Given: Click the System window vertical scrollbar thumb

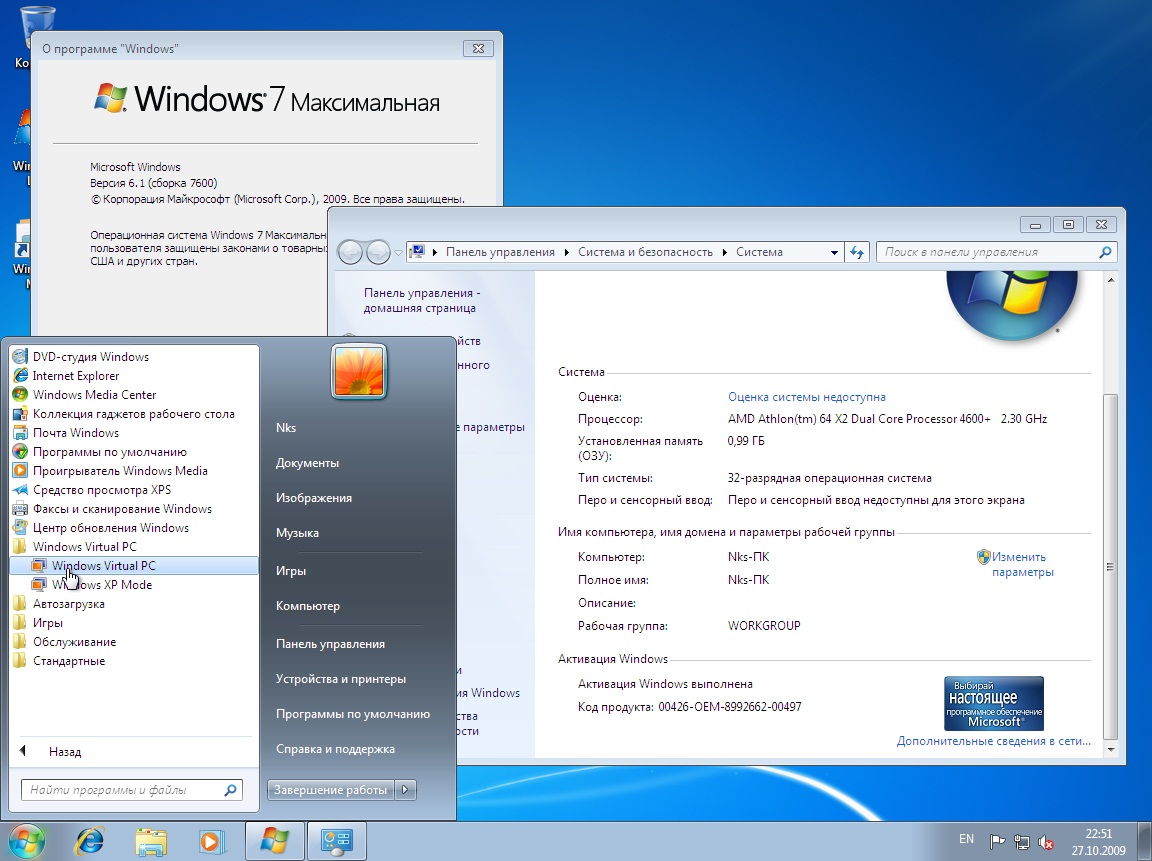Looking at the screenshot, I should [1110, 567].
